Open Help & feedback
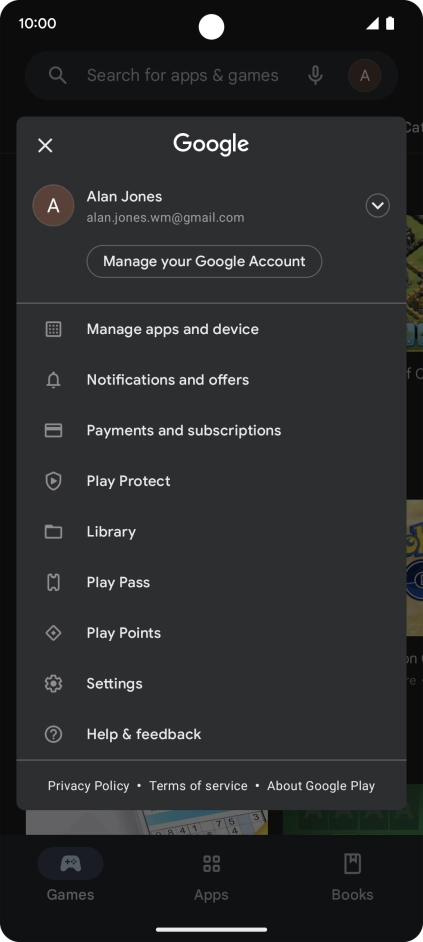Viewport: 423px width, 942px height. pos(212,734)
